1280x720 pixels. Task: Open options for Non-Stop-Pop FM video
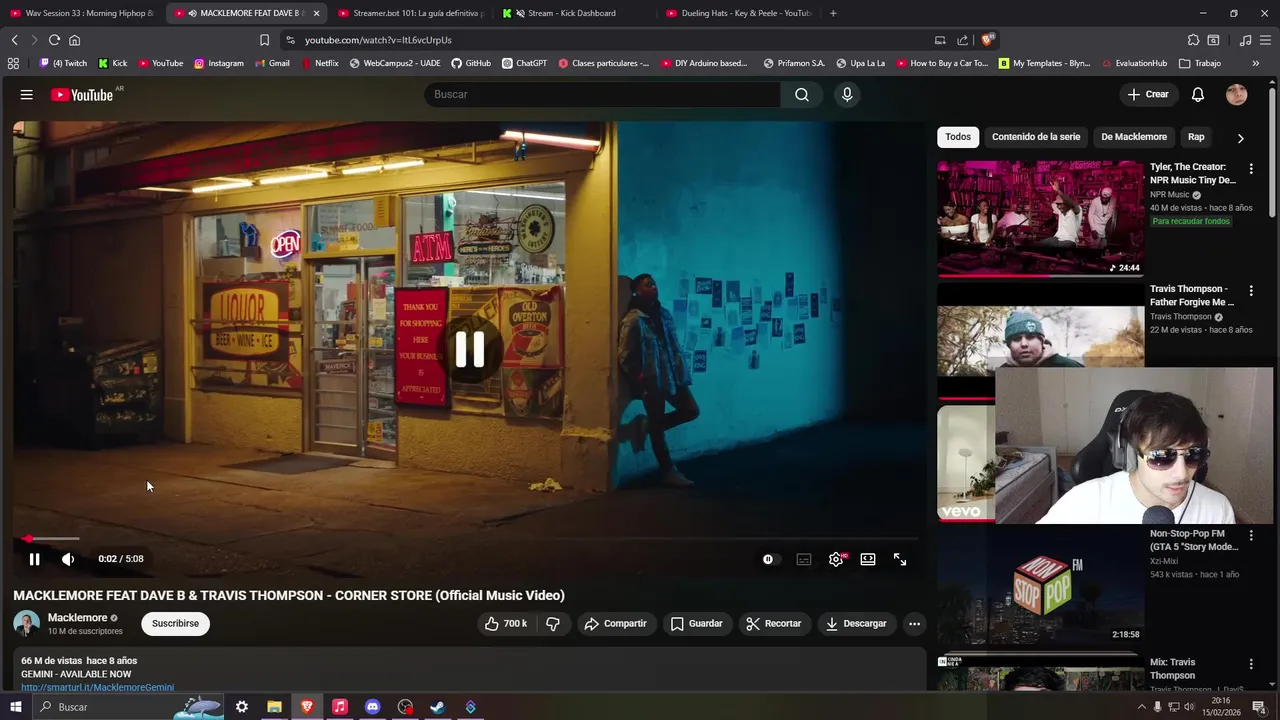point(1251,536)
